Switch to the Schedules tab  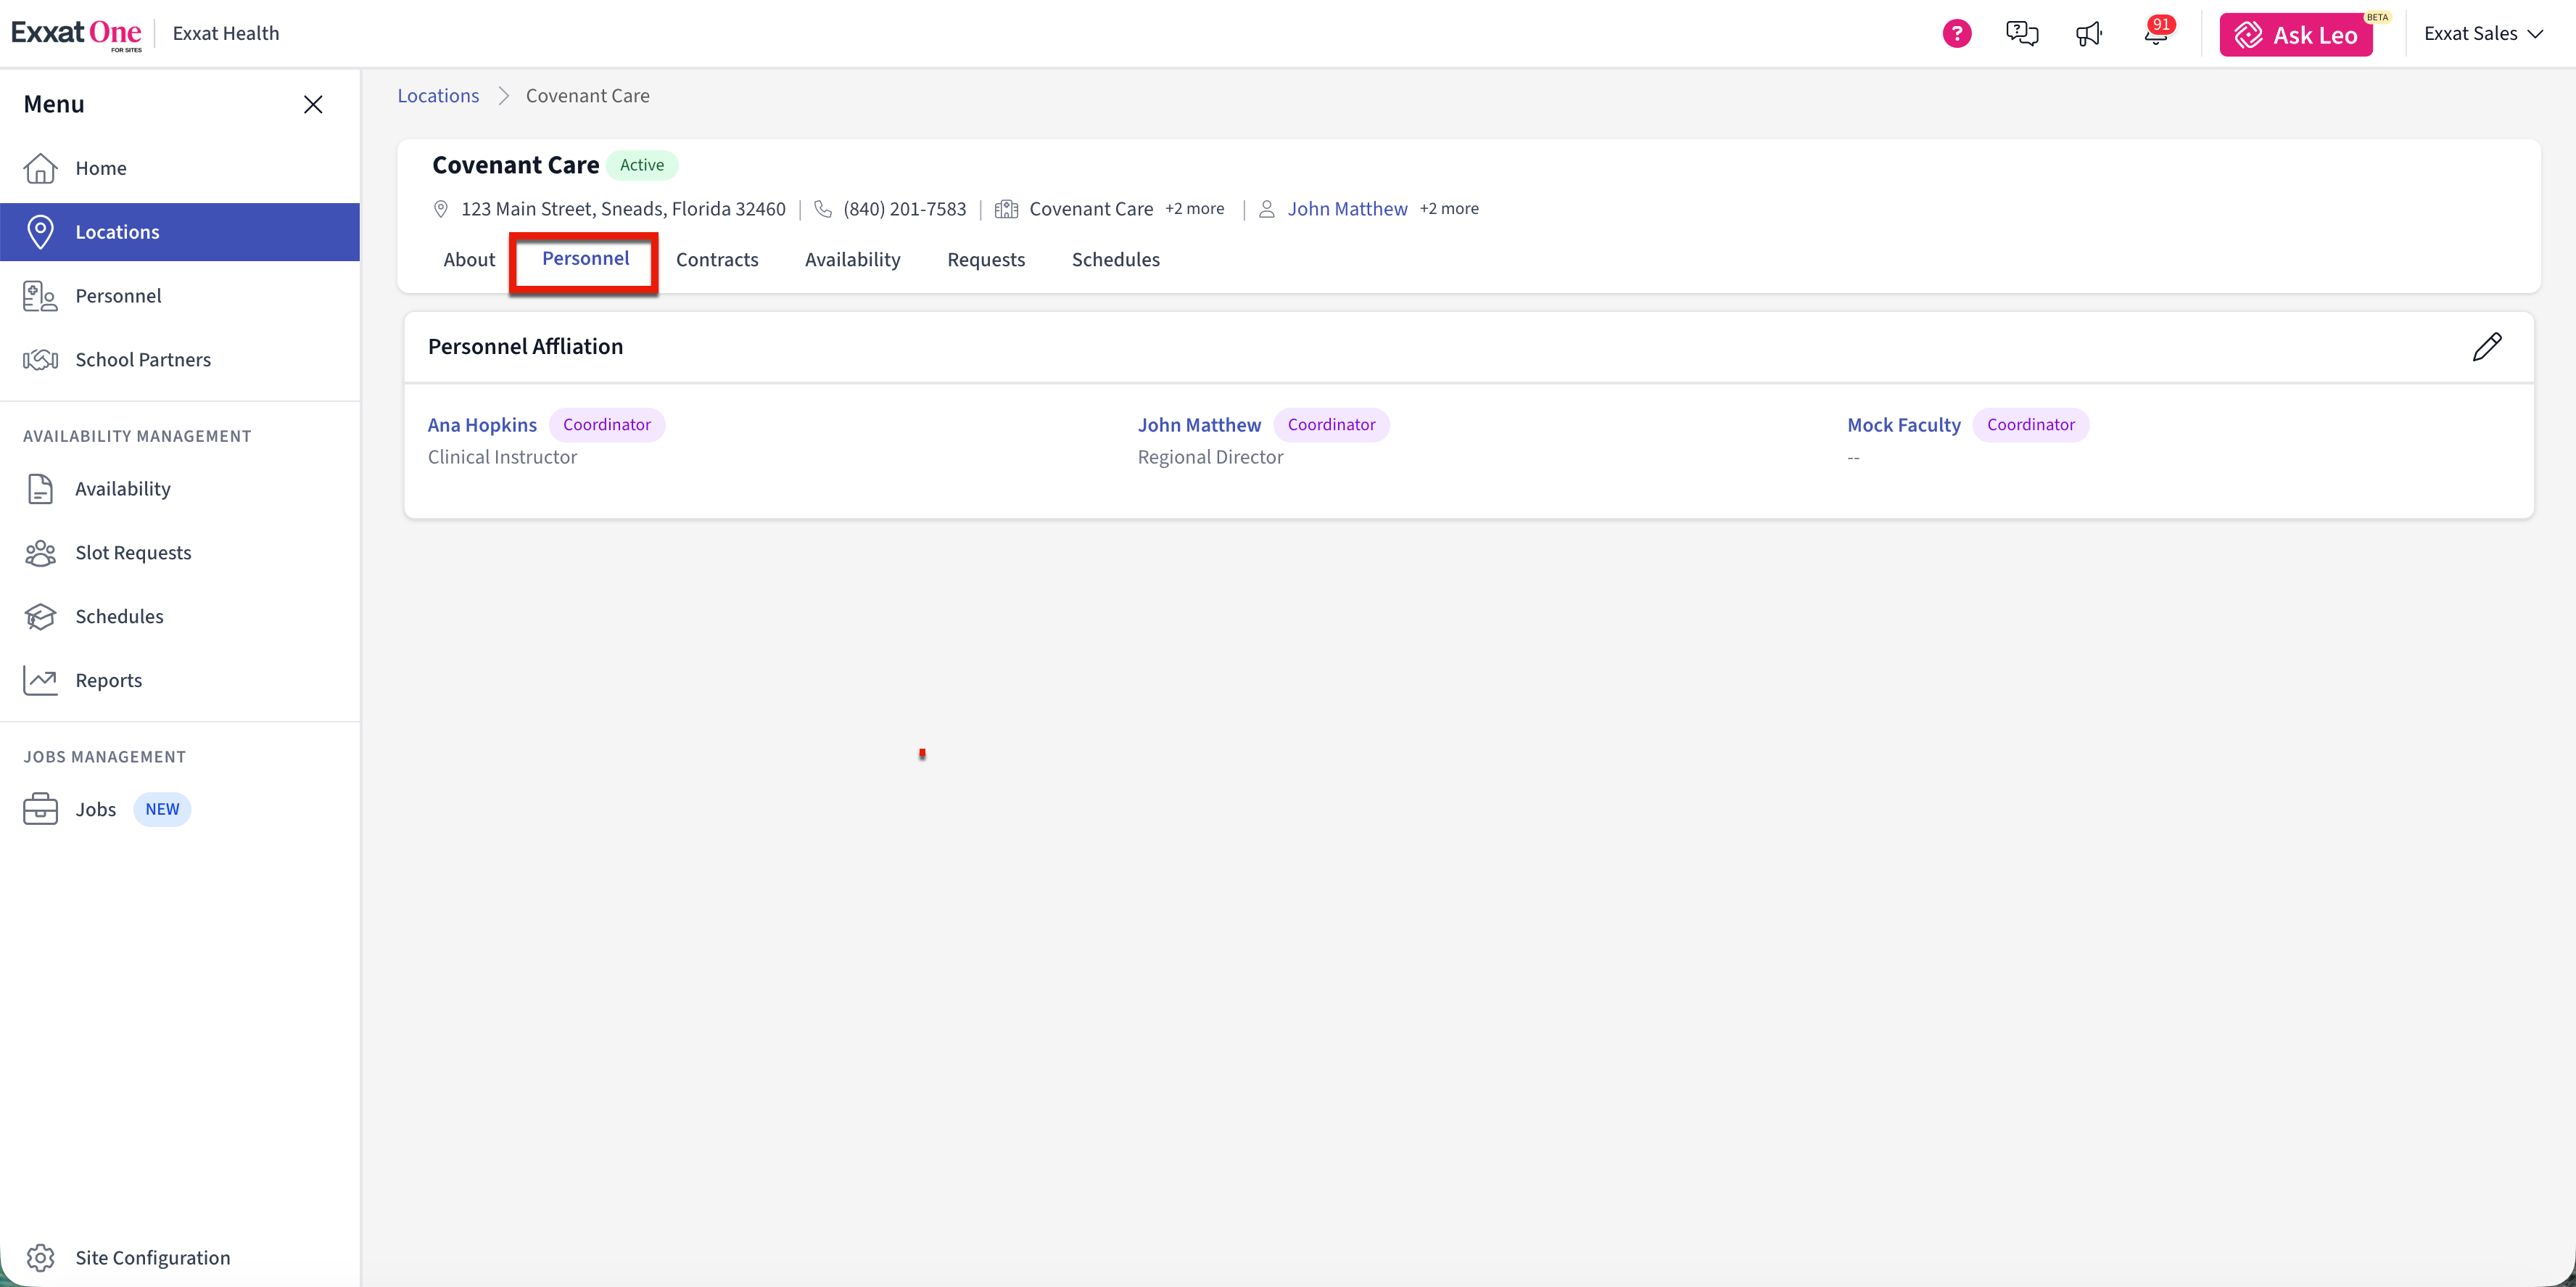click(1116, 260)
